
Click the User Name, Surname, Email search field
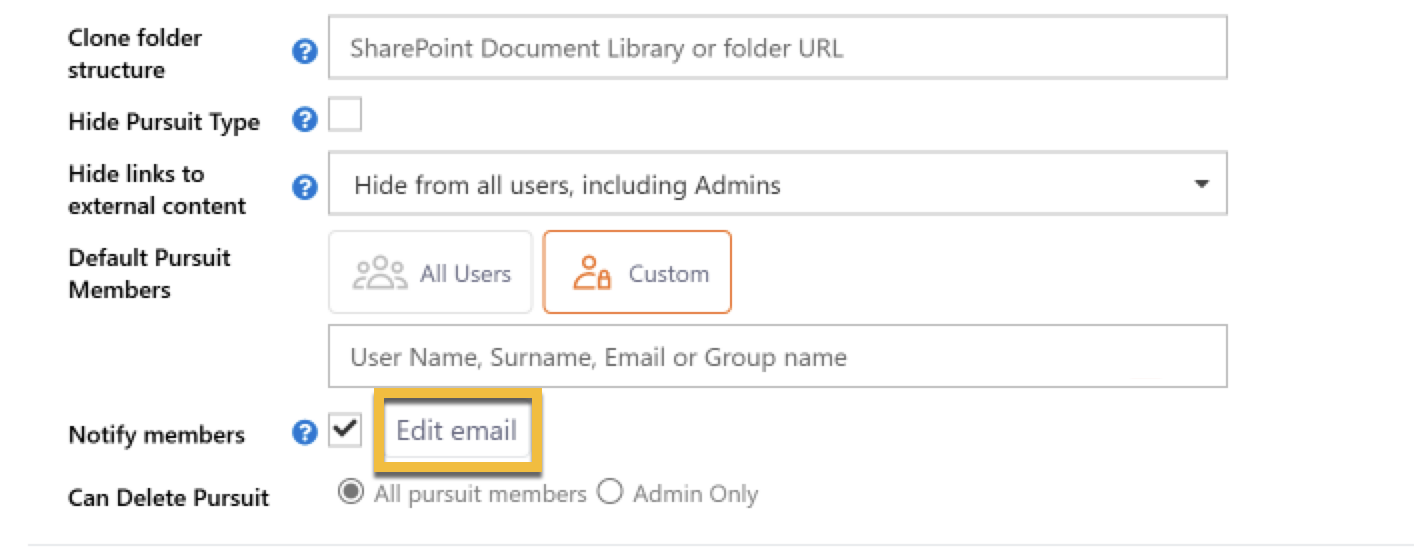click(x=777, y=357)
